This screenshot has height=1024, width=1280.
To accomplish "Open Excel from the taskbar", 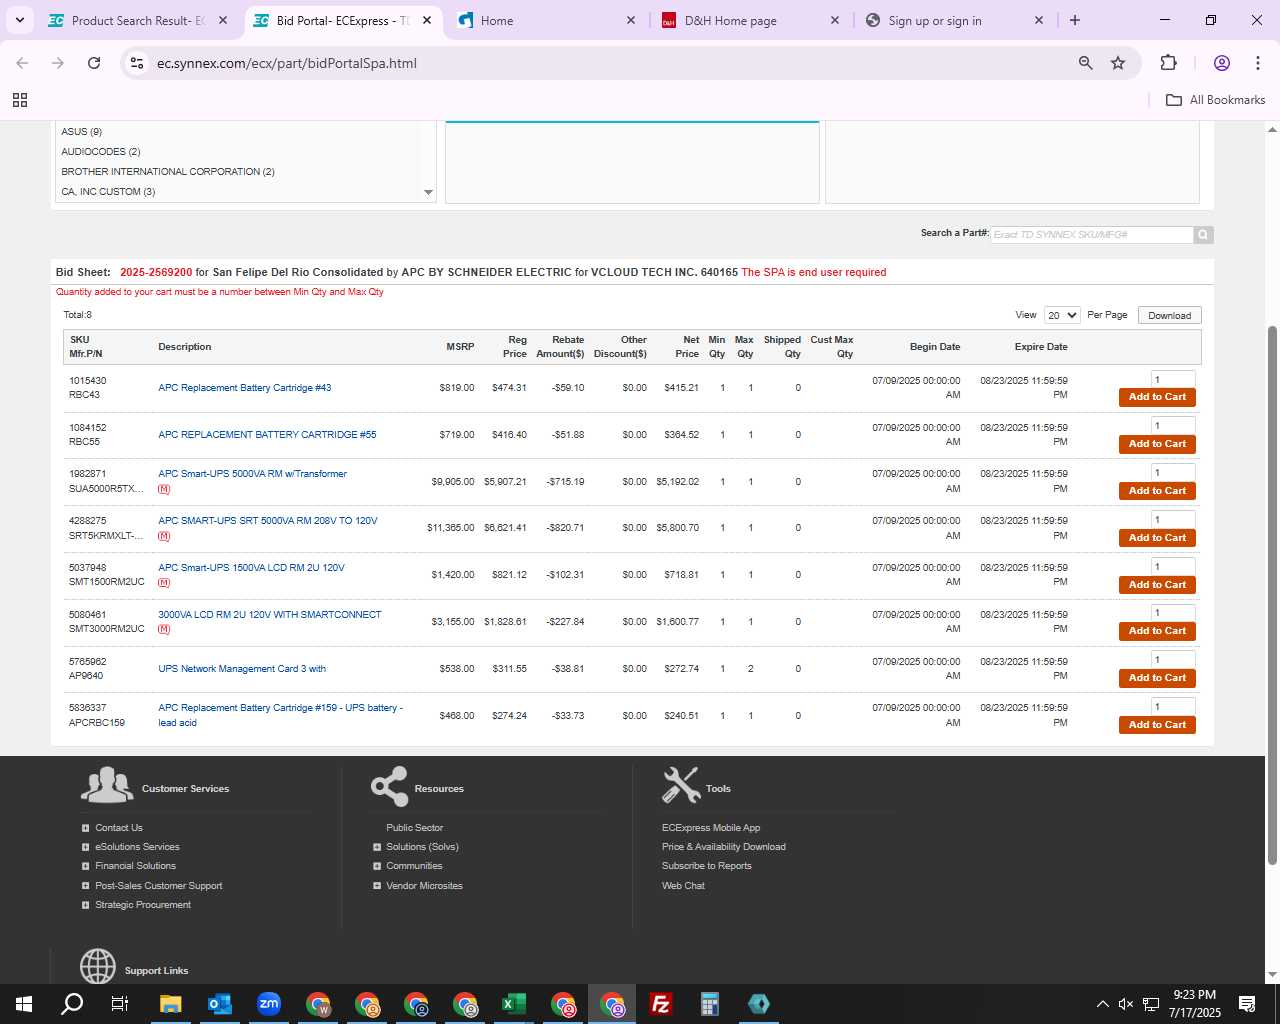I will pyautogui.click(x=513, y=1004).
